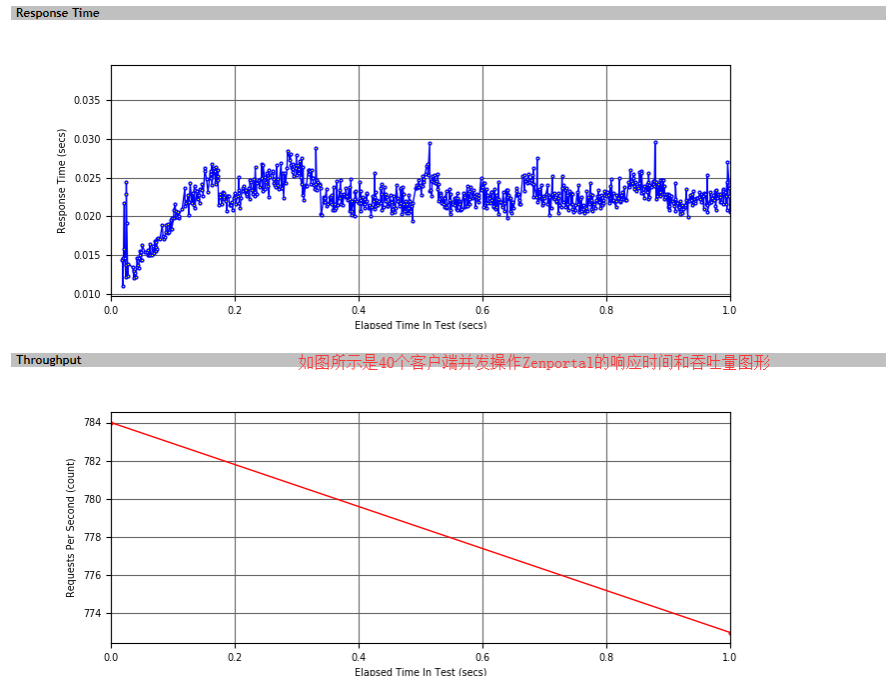The image size is (886, 692).
Task: Click the 0.035 y-axis tick value
Action: tap(87, 101)
